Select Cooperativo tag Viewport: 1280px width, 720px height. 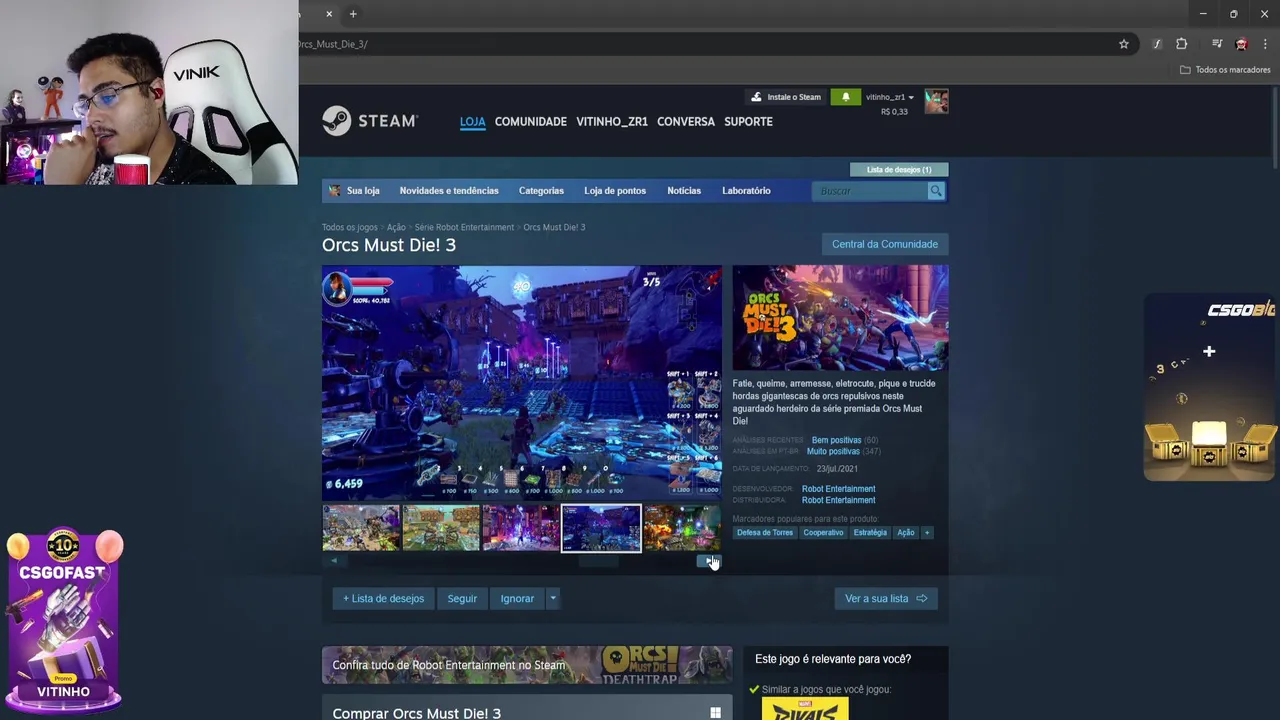tap(823, 533)
